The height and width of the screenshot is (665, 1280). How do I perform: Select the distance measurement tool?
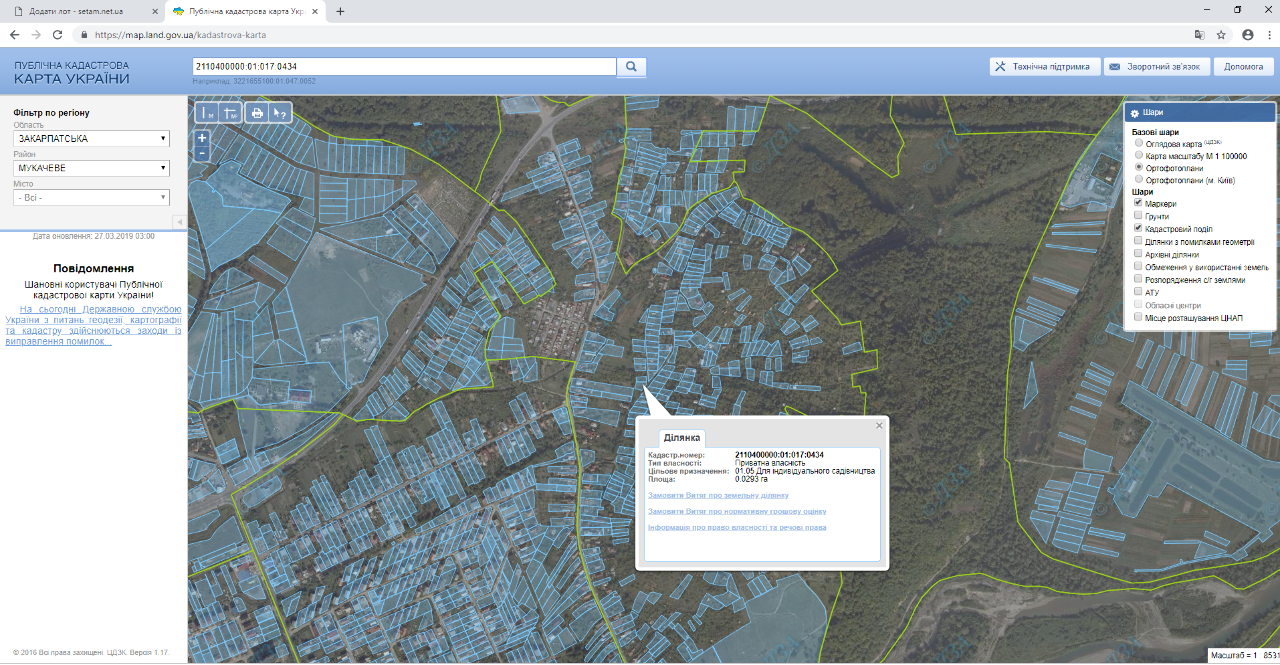(206, 113)
